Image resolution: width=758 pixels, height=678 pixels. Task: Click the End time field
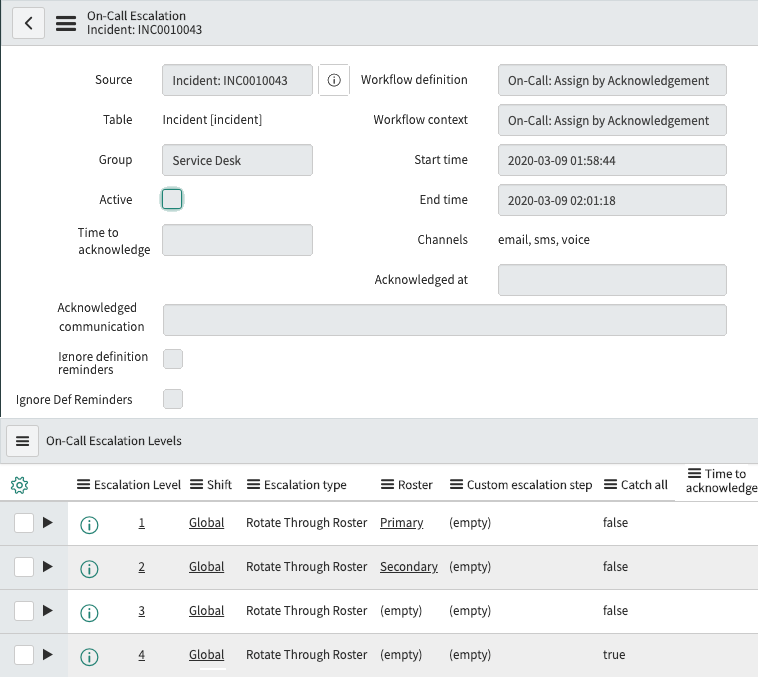pos(612,200)
